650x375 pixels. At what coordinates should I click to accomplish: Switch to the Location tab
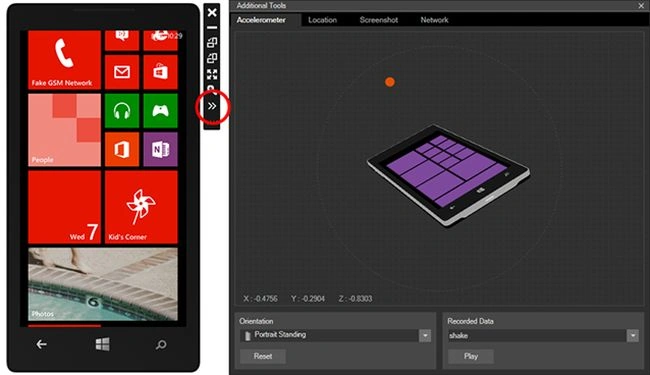tap(323, 20)
